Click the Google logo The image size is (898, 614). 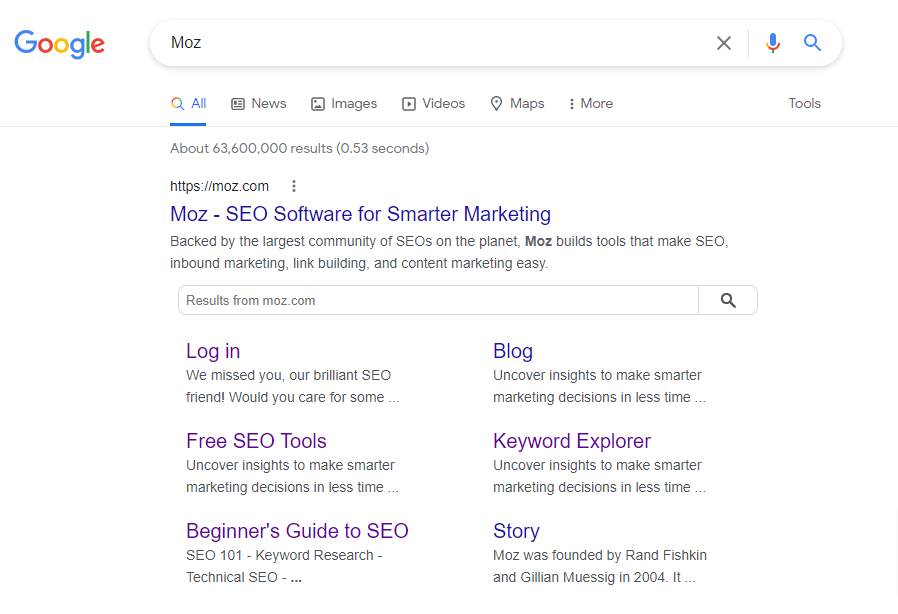coord(60,44)
